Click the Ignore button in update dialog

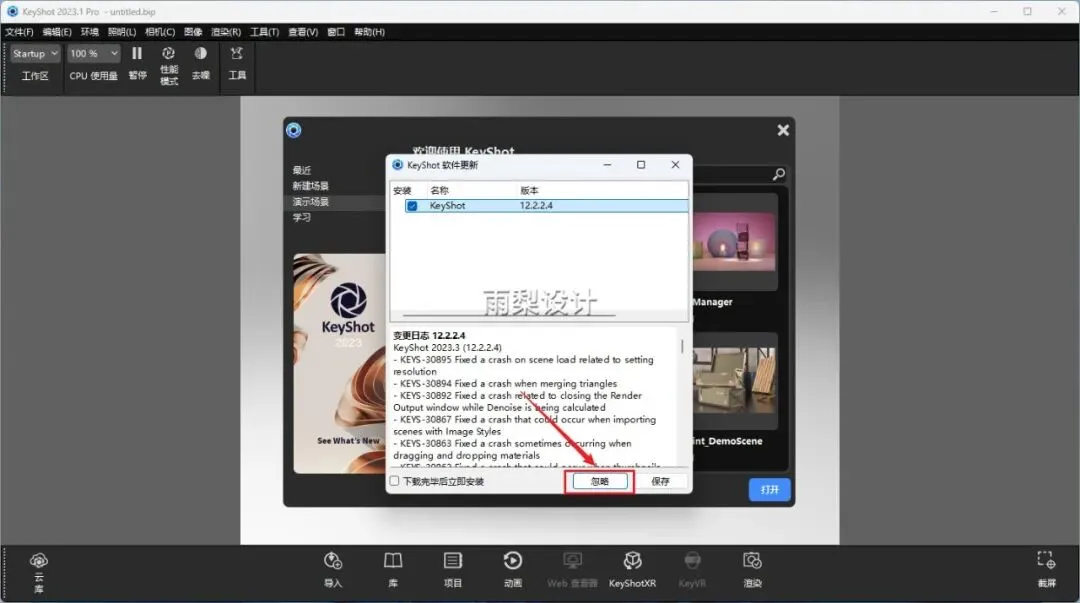tap(600, 481)
